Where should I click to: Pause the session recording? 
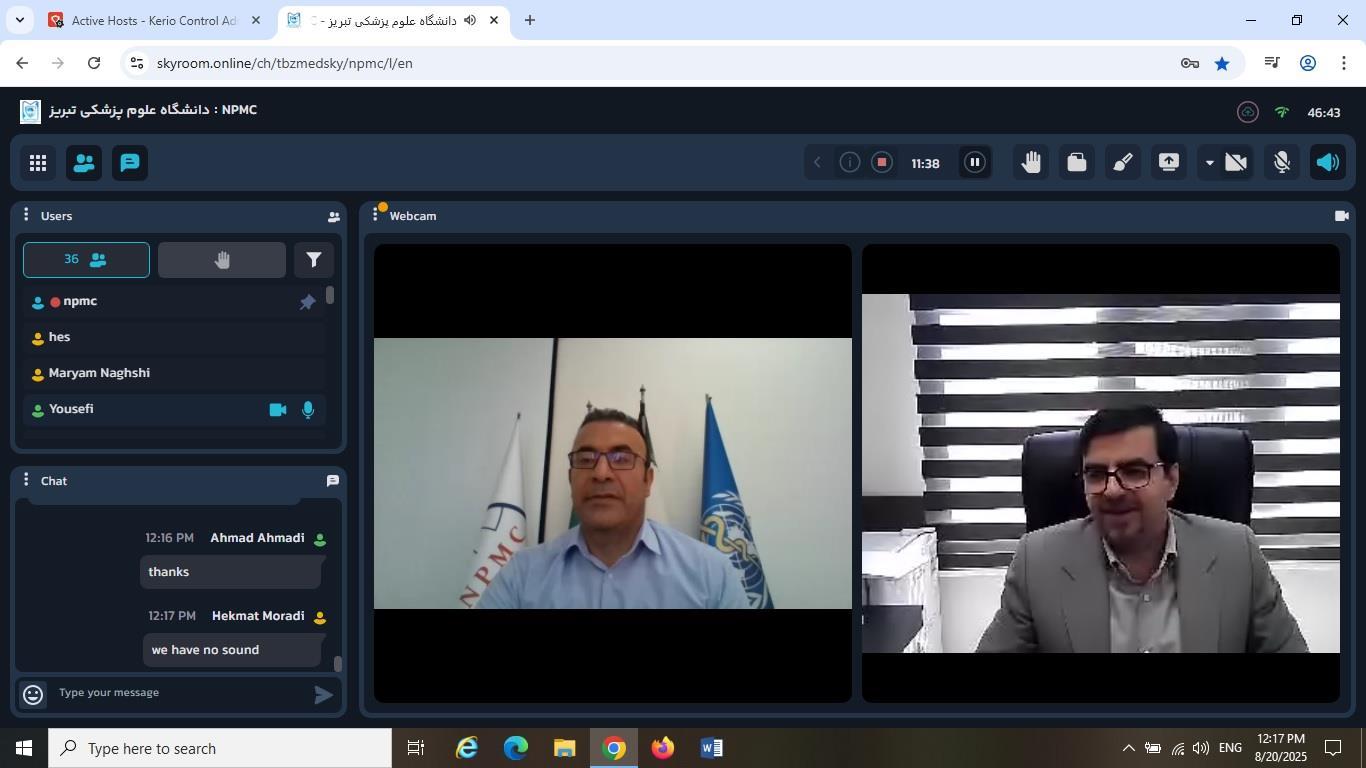pos(974,163)
